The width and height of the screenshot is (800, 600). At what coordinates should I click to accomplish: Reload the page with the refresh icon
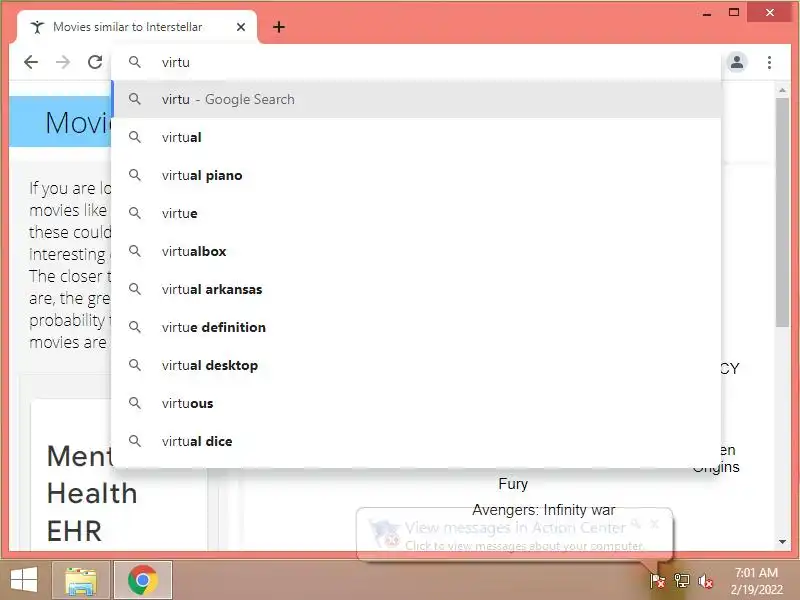pos(95,62)
